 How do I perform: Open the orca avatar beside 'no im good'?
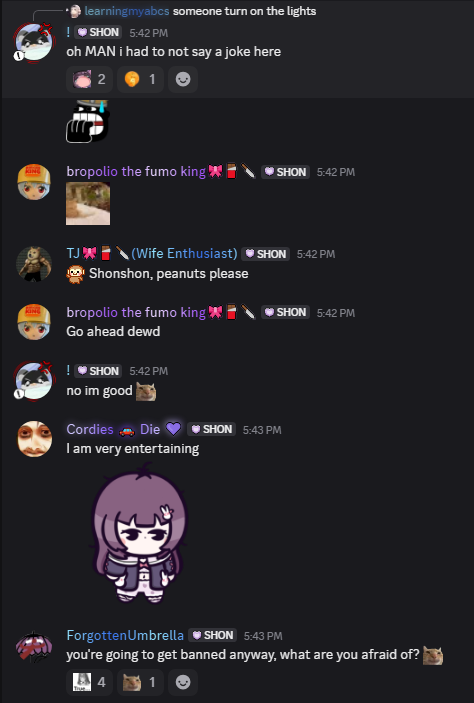pos(34,381)
